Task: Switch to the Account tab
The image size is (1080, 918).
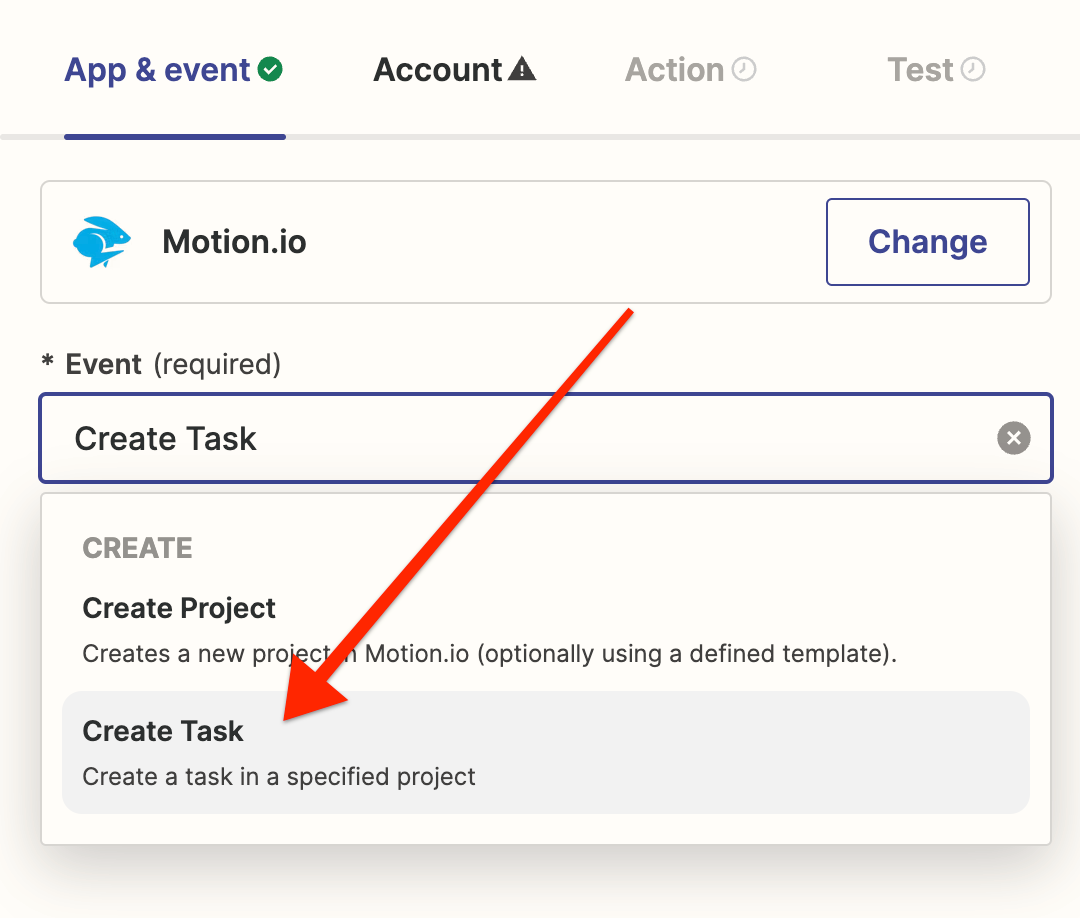Action: coord(437,70)
